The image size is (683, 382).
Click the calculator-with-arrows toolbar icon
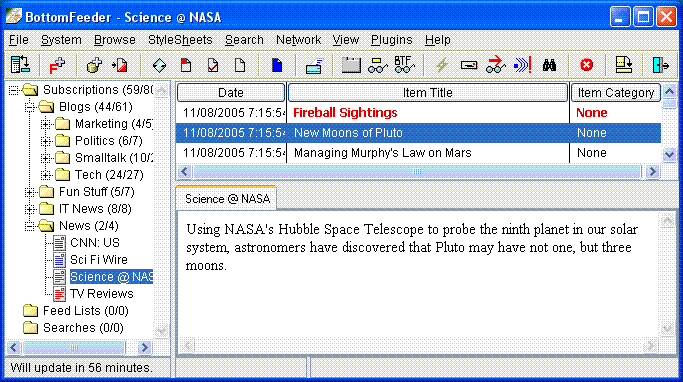coord(20,65)
